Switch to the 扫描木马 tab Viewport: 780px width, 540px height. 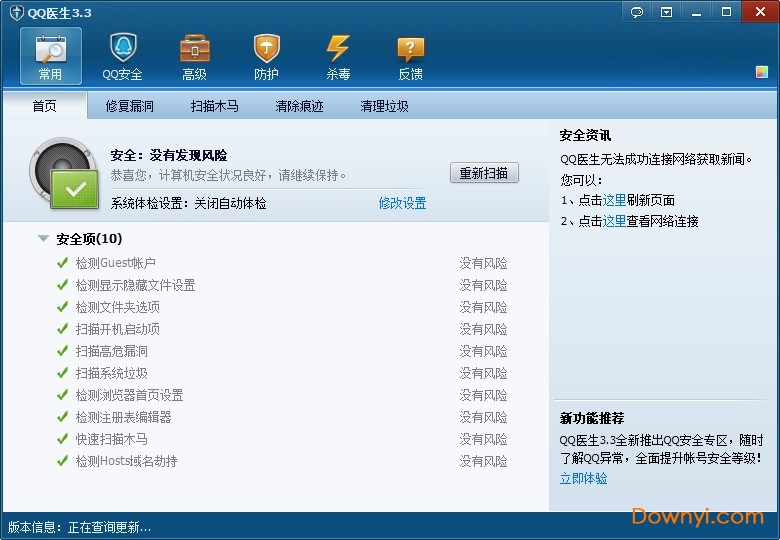click(215, 106)
